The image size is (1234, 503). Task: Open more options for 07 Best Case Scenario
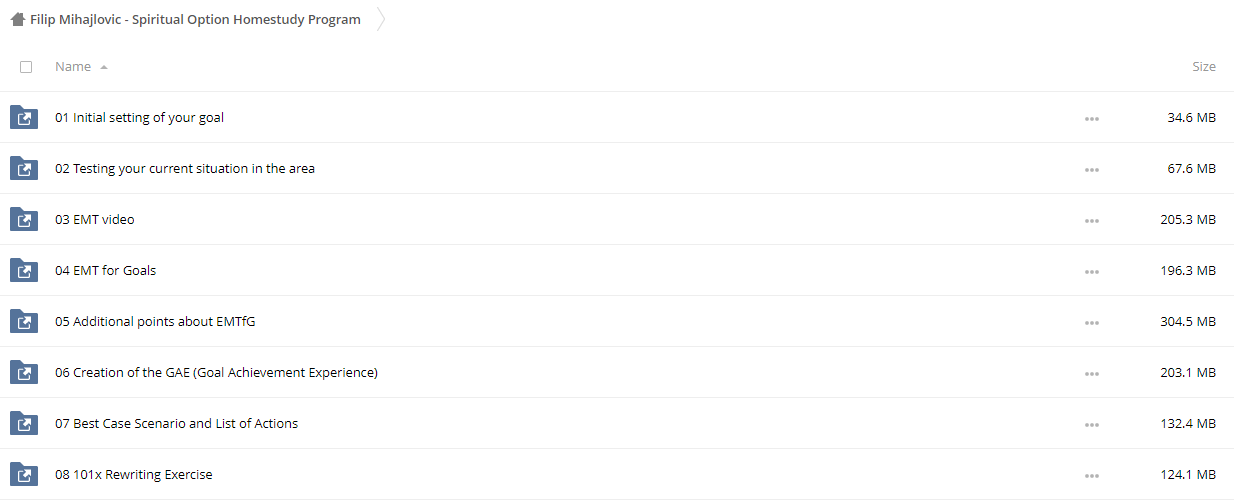[1091, 425]
